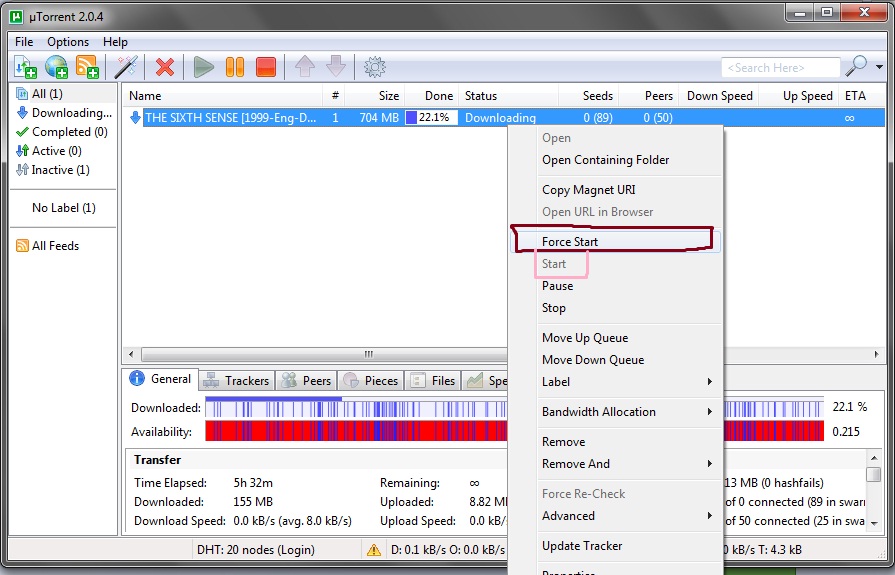895x575 pixels.
Task: Sort by Done column header
Action: 432,96
